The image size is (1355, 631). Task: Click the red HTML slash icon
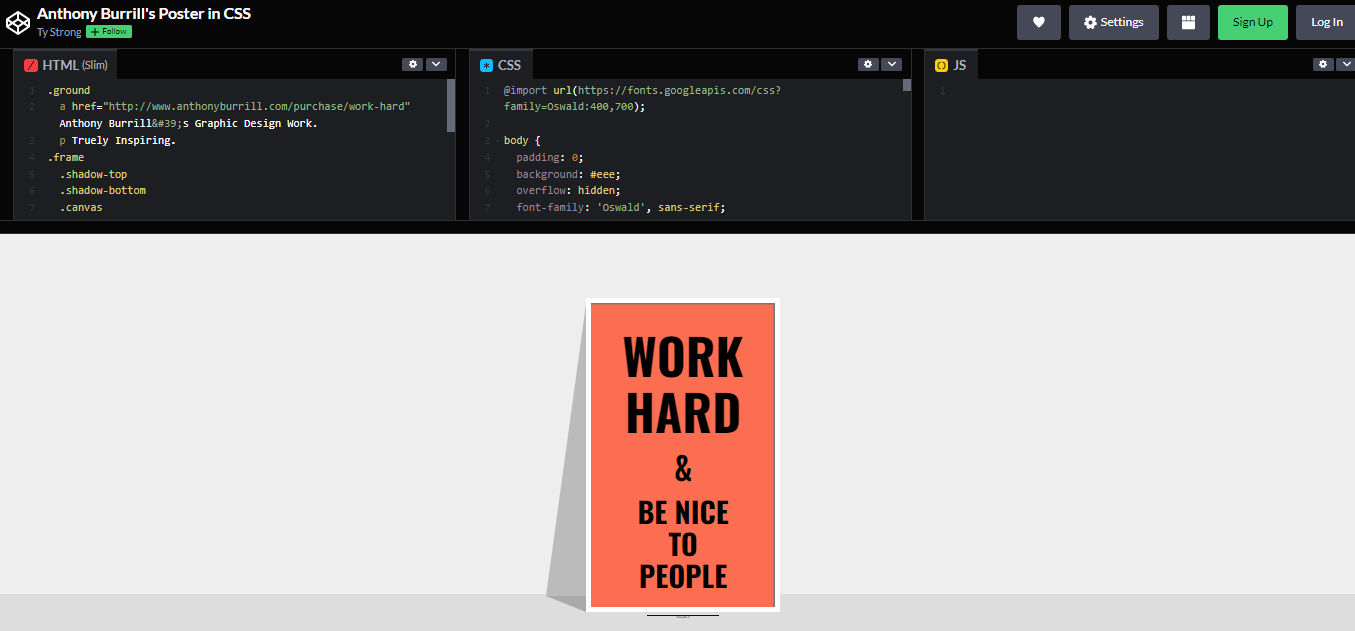point(31,65)
